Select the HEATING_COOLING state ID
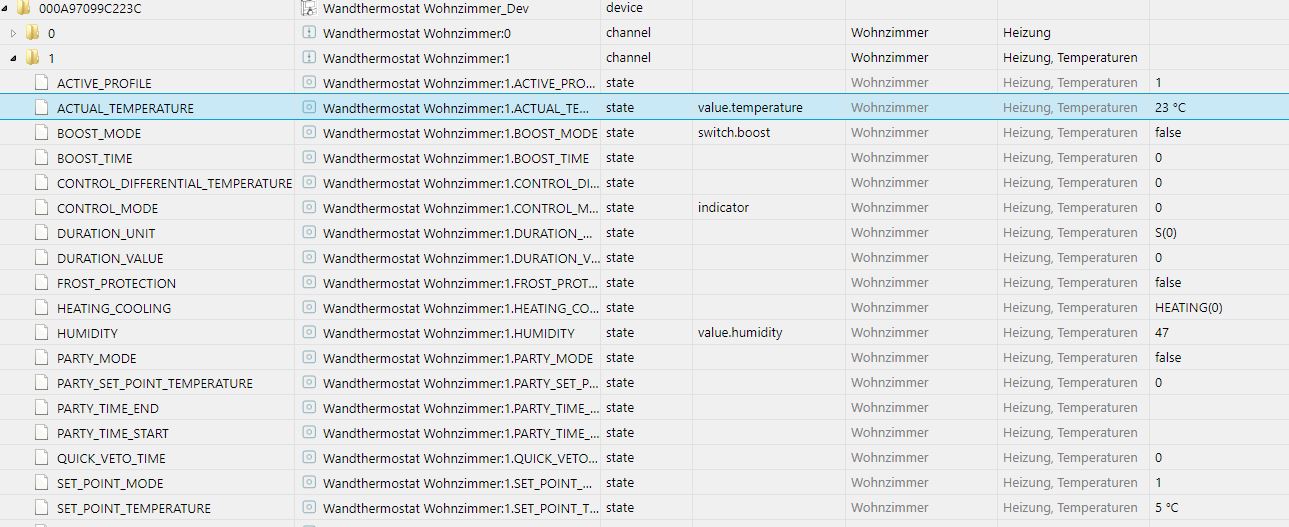This screenshot has height=527, width=1289. click(x=114, y=308)
